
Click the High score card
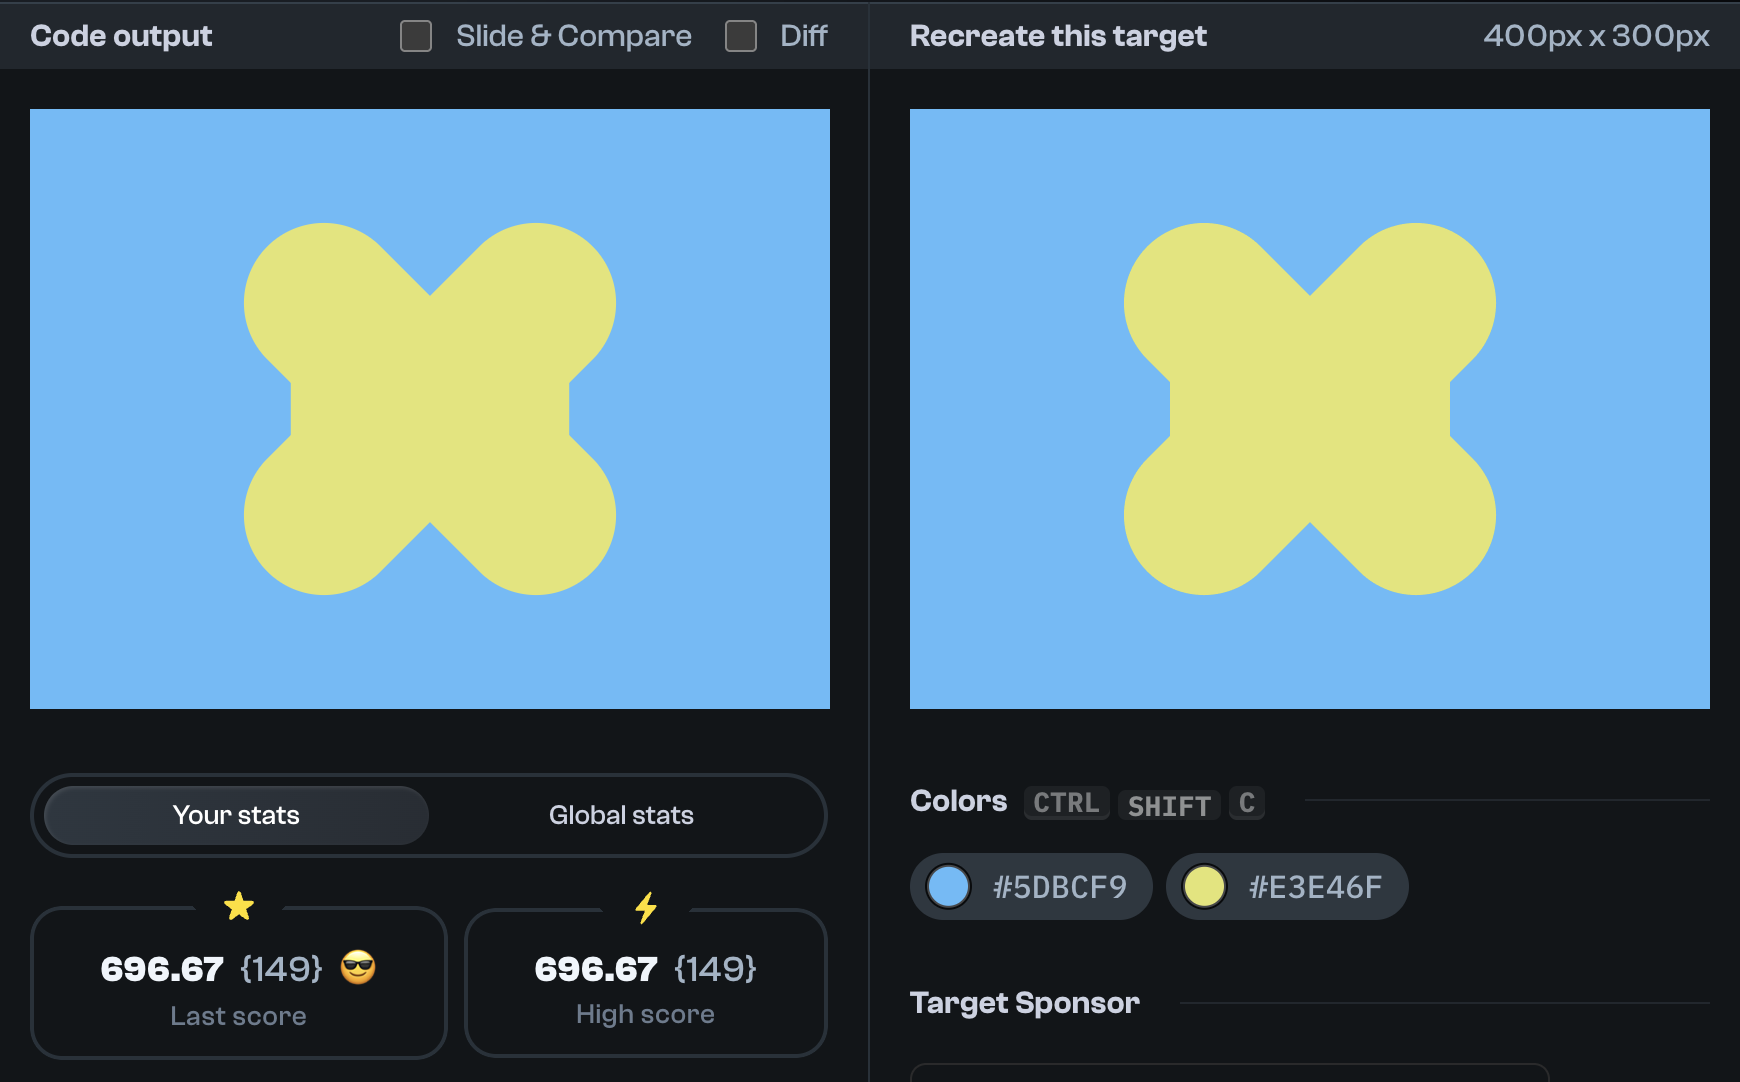click(646, 982)
